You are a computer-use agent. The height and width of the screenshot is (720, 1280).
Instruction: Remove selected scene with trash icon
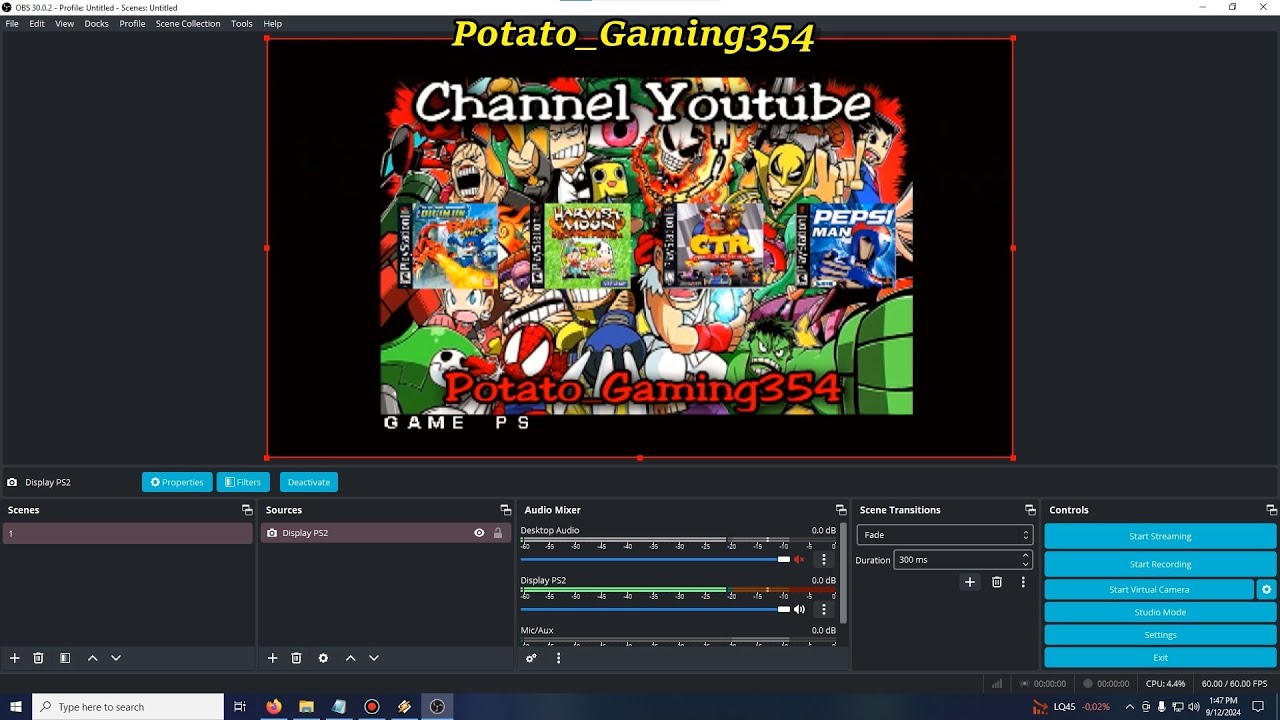tap(38, 658)
